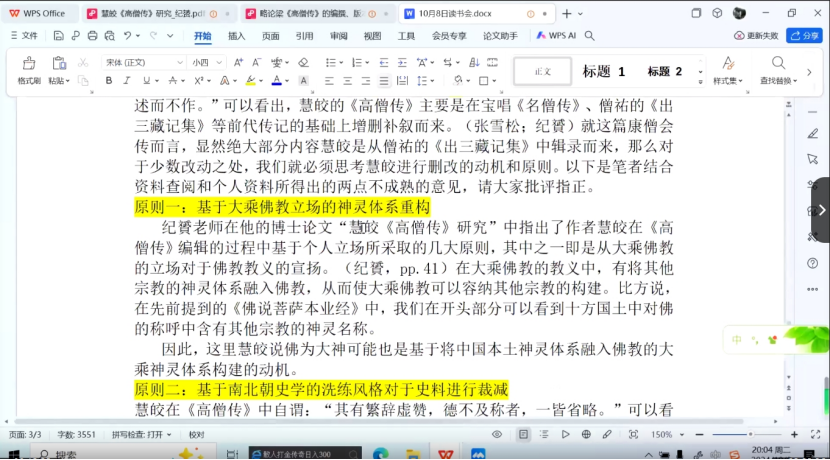
Task: Align text to the left
Action: pyautogui.click(x=329, y=81)
